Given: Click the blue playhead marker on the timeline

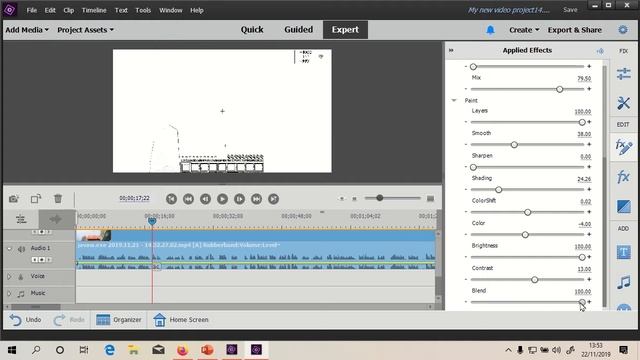Looking at the screenshot, I should (x=152, y=221).
